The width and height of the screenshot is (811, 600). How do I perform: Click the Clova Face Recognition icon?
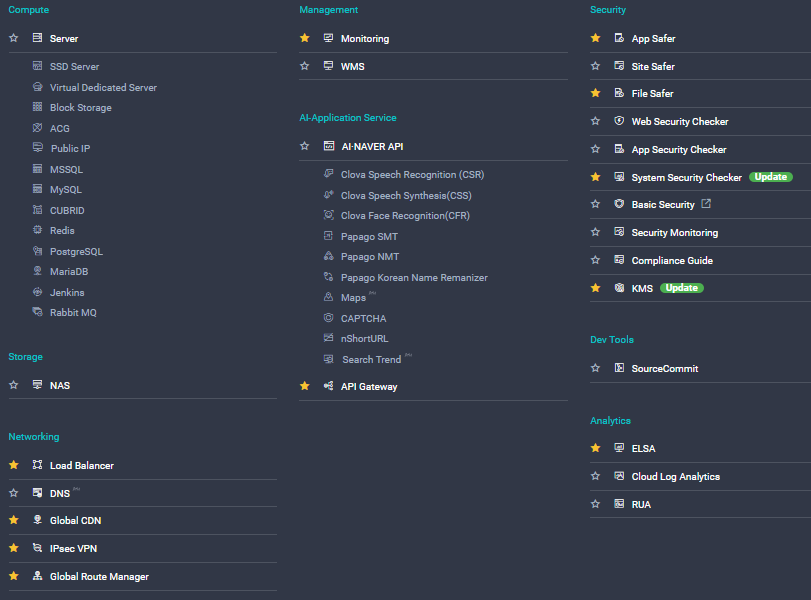tap(328, 215)
